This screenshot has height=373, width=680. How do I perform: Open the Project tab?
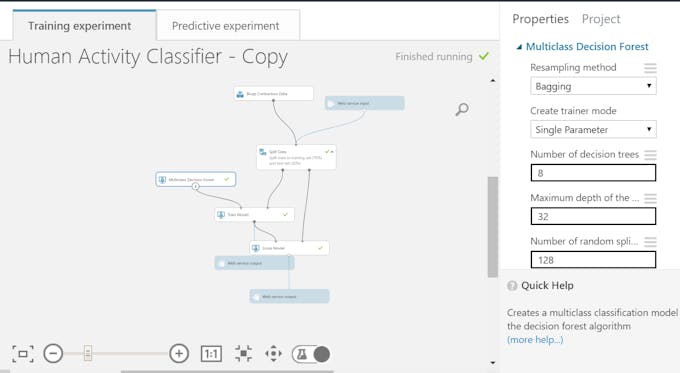(x=601, y=19)
